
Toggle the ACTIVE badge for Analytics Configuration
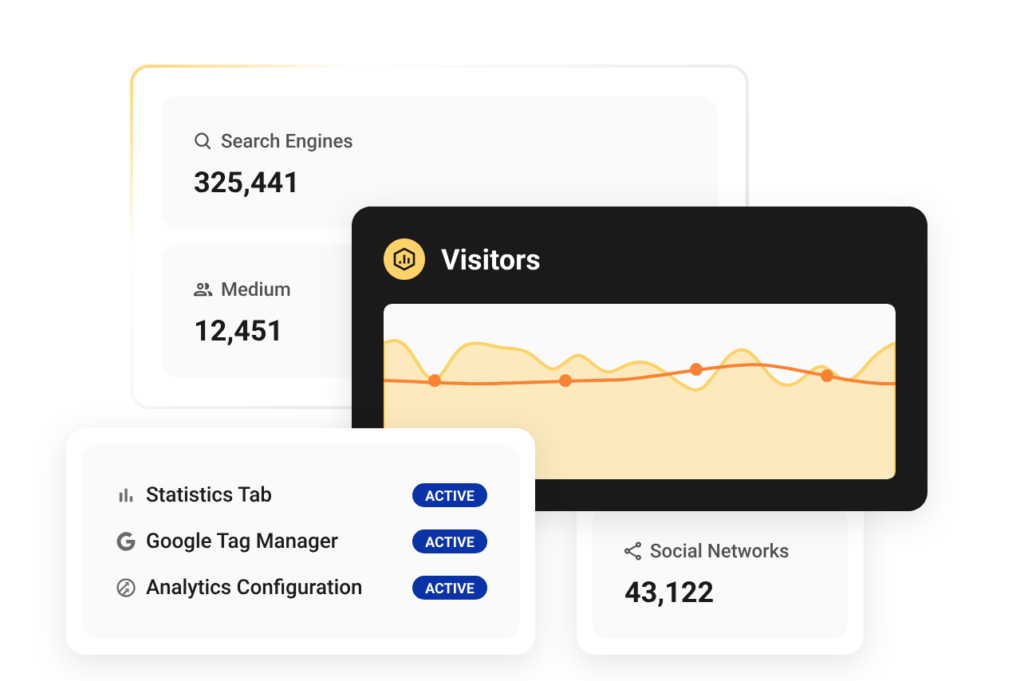[x=449, y=588]
